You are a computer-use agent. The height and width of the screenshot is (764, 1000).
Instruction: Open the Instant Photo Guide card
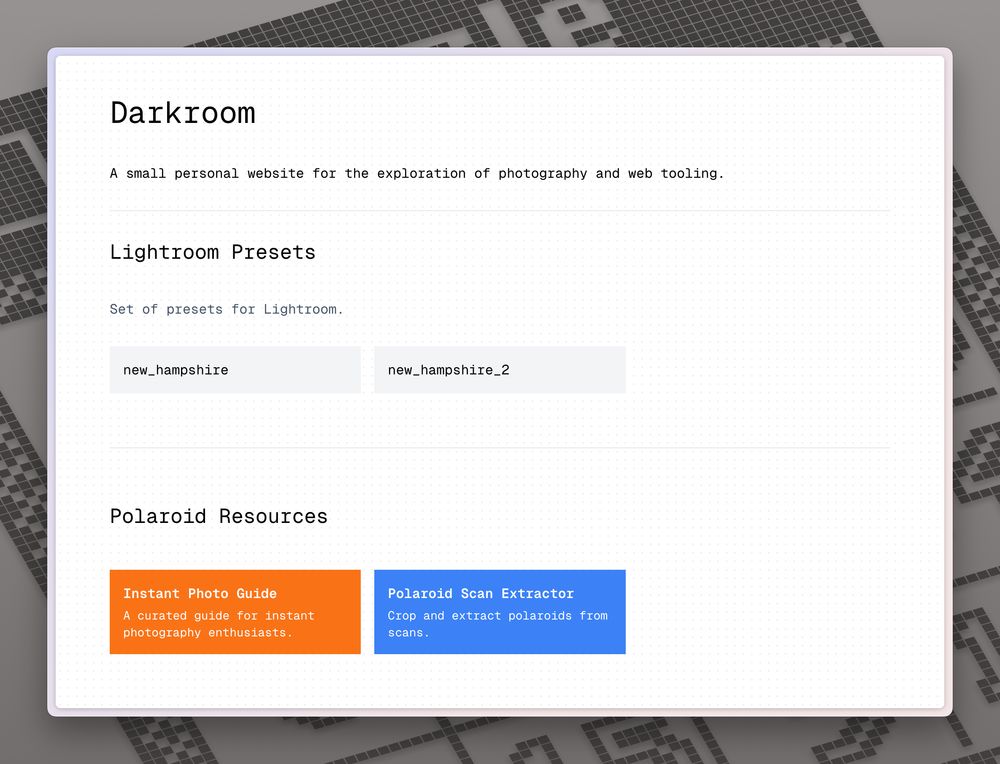(235, 612)
